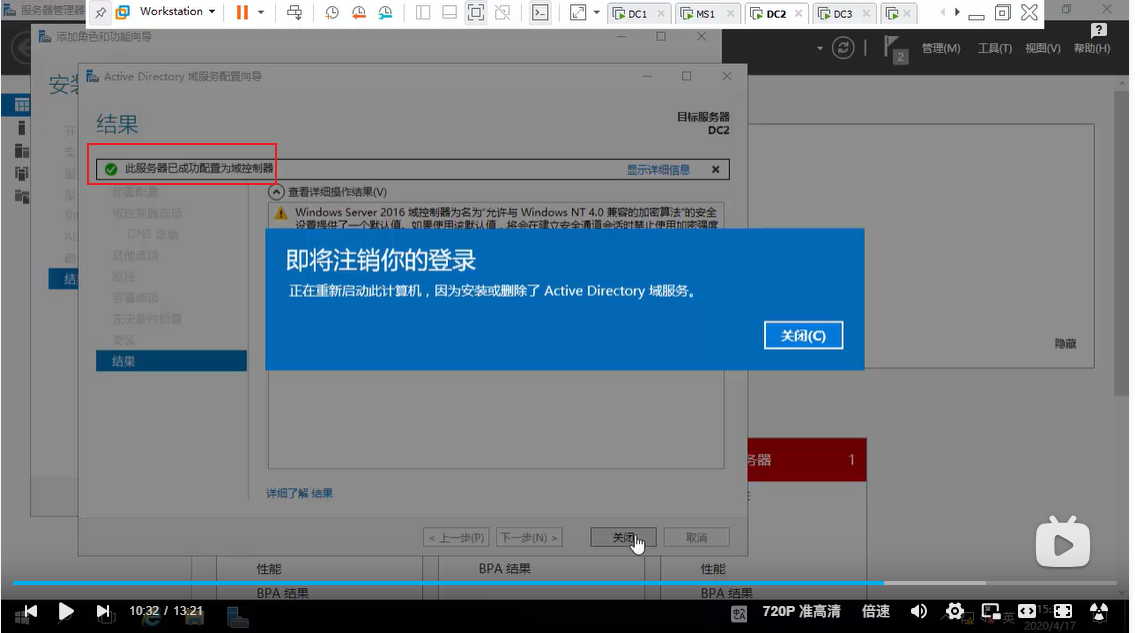Show or hide the library sidebar view

[x=423, y=12]
